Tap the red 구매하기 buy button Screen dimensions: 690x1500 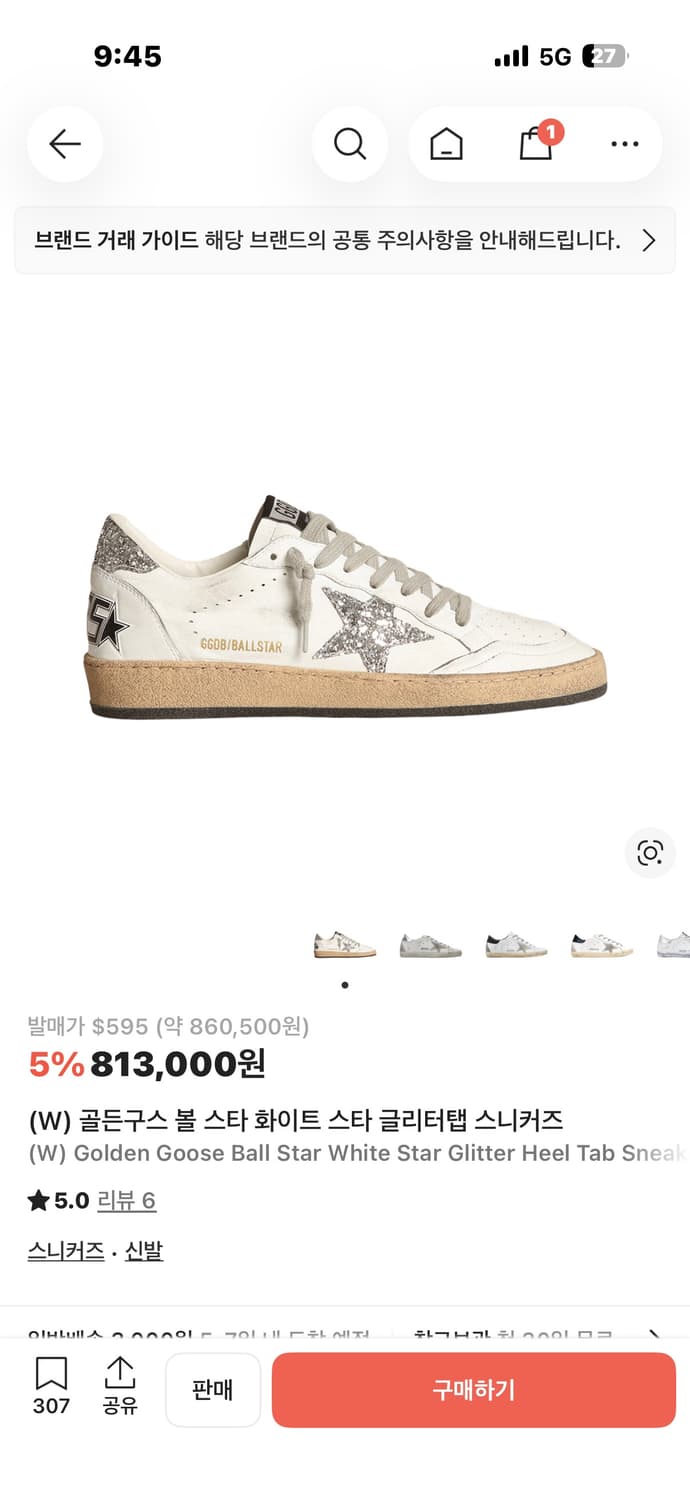474,1390
